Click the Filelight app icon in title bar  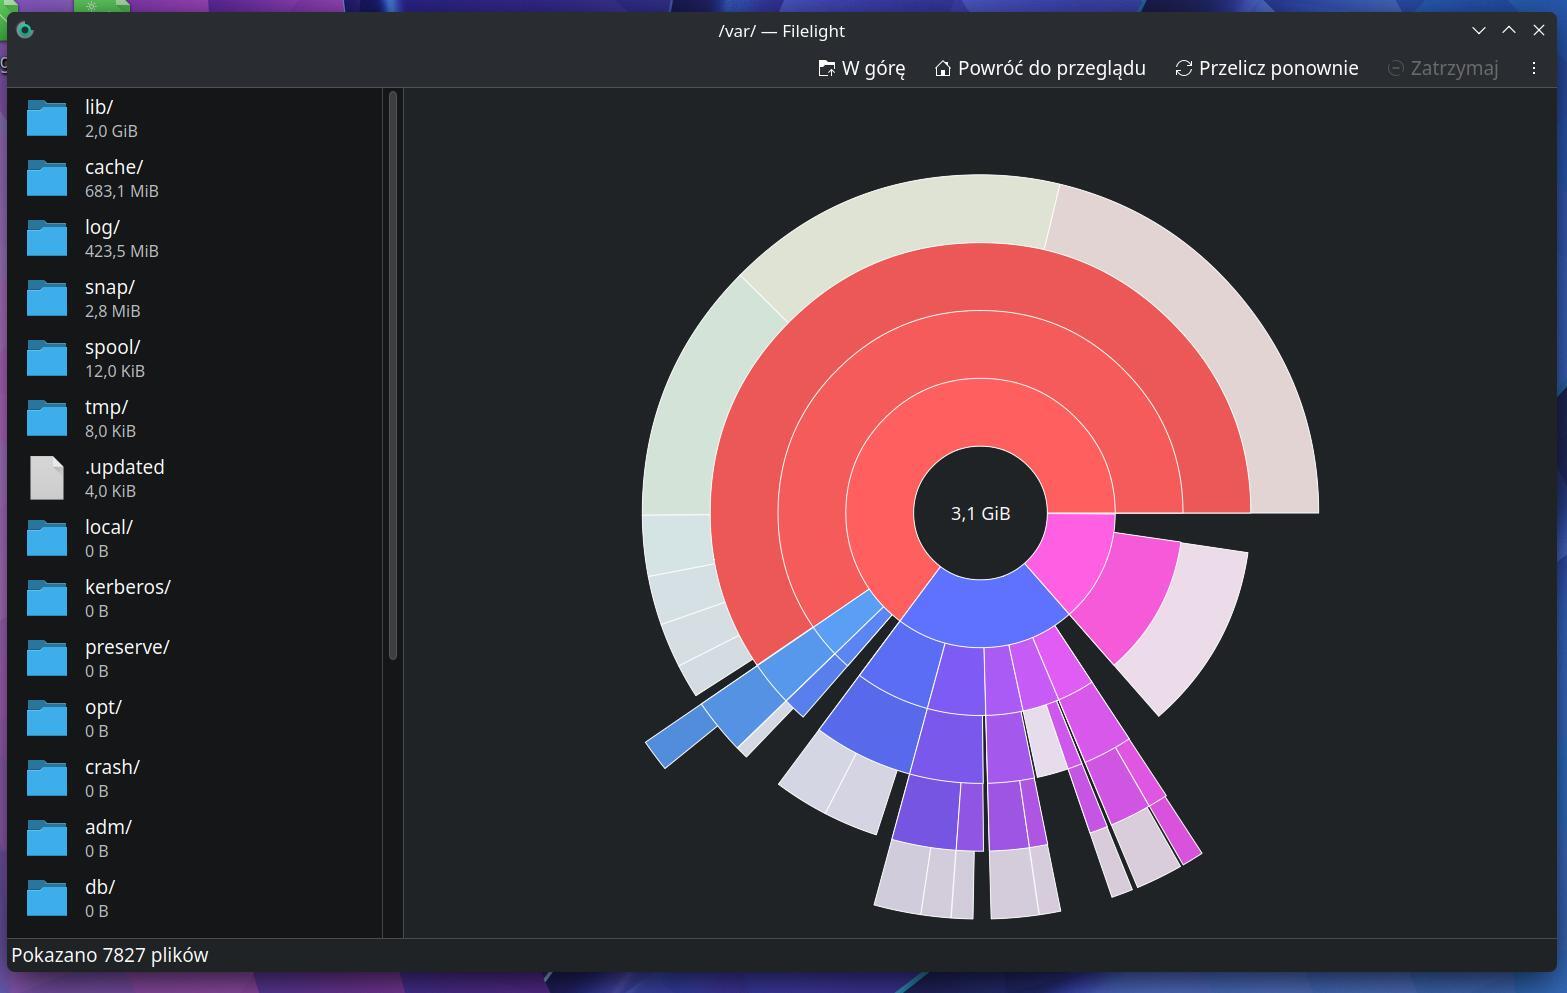click(25, 31)
